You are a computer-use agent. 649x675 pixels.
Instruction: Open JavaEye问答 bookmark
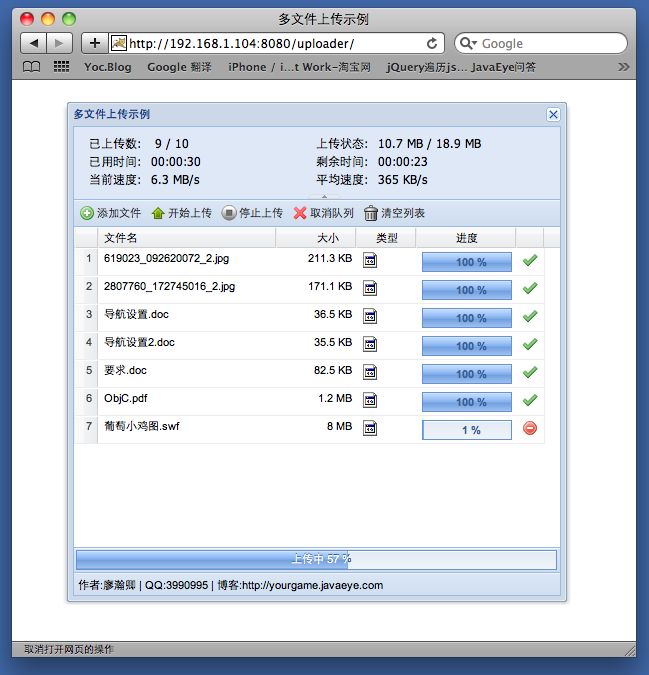[504, 67]
